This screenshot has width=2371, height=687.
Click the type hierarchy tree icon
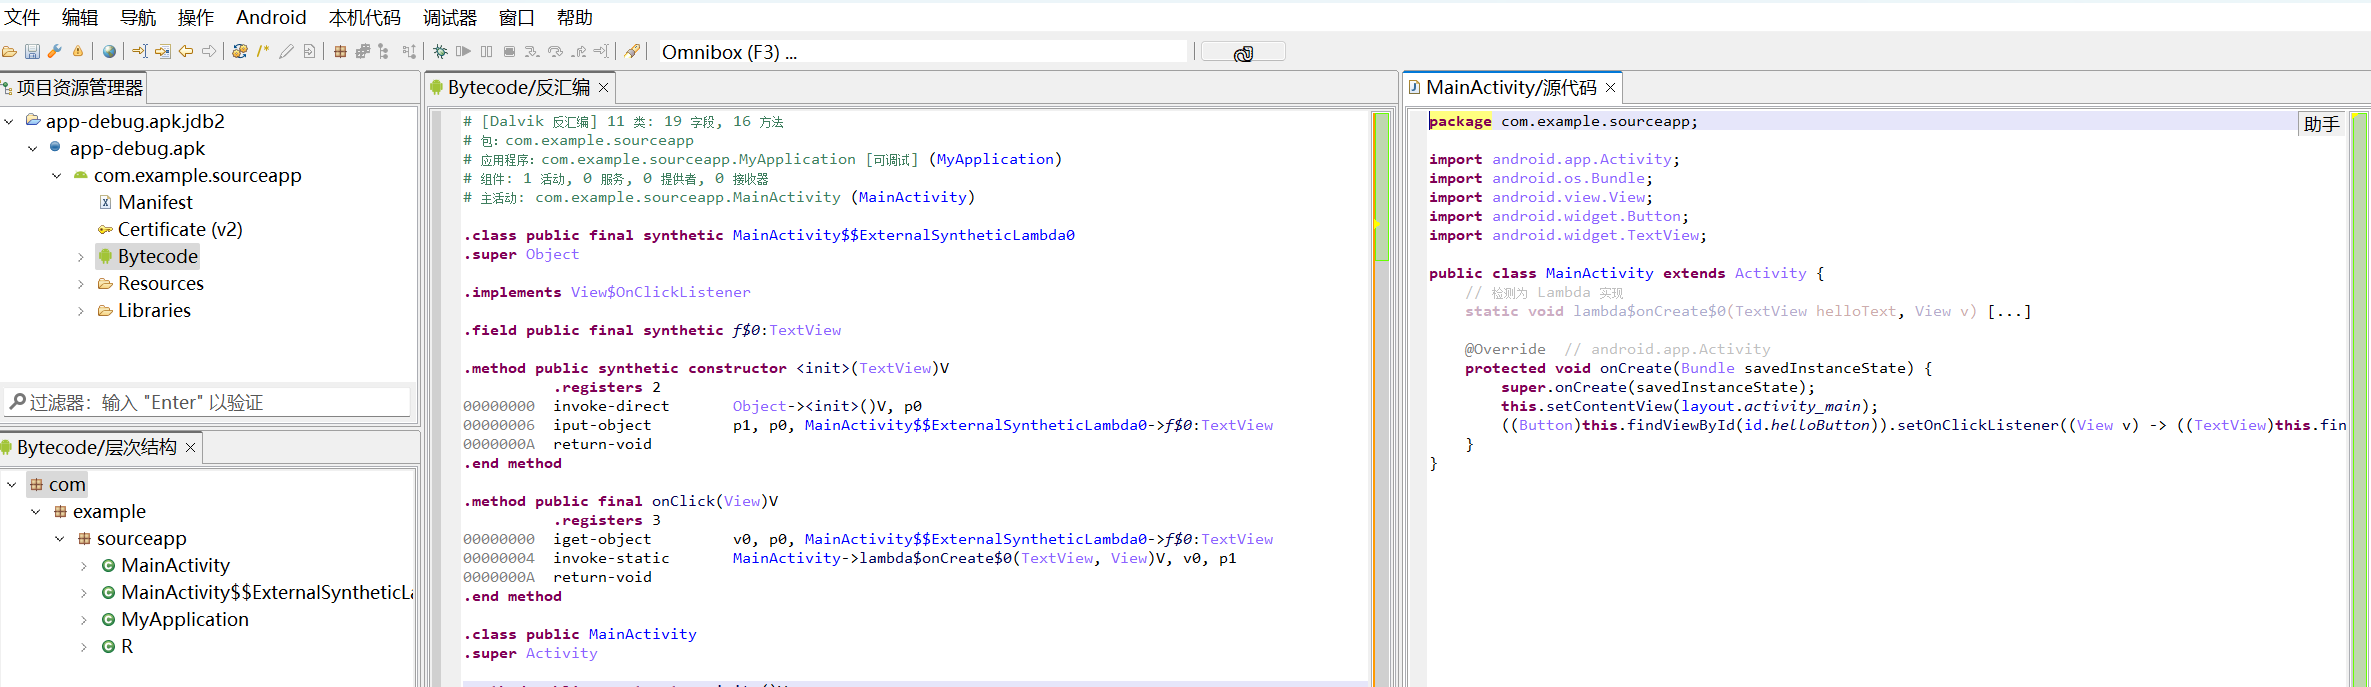(383, 51)
